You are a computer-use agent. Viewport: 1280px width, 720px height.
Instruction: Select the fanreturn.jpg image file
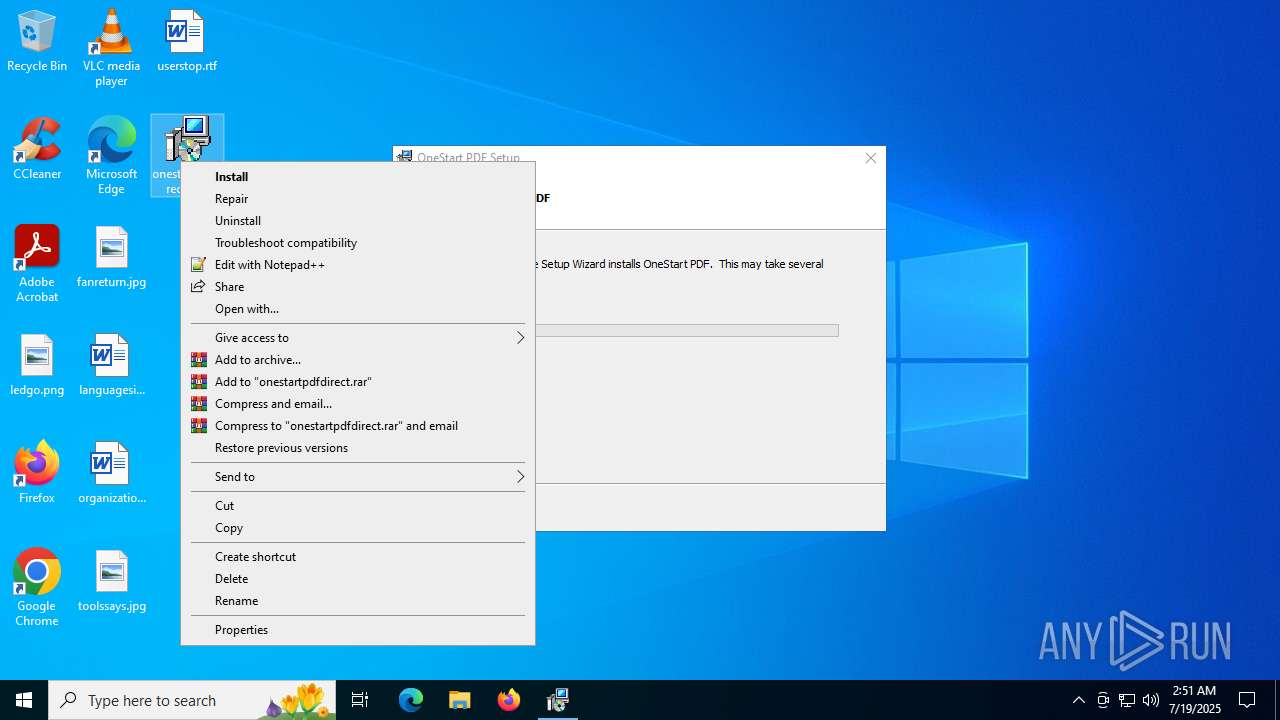coord(111,258)
